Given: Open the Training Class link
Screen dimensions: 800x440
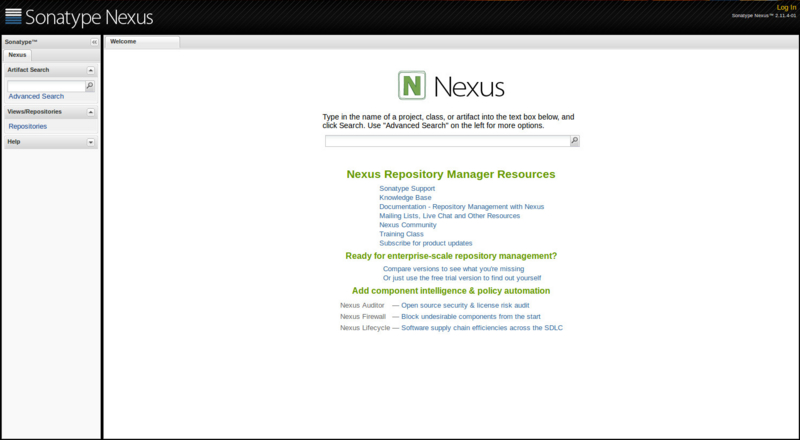Looking at the screenshot, I should (x=402, y=234).
